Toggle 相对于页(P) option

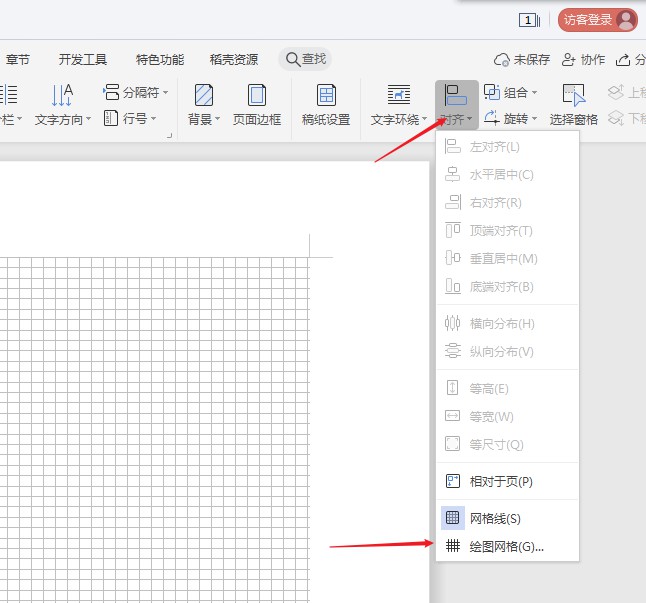[508, 481]
